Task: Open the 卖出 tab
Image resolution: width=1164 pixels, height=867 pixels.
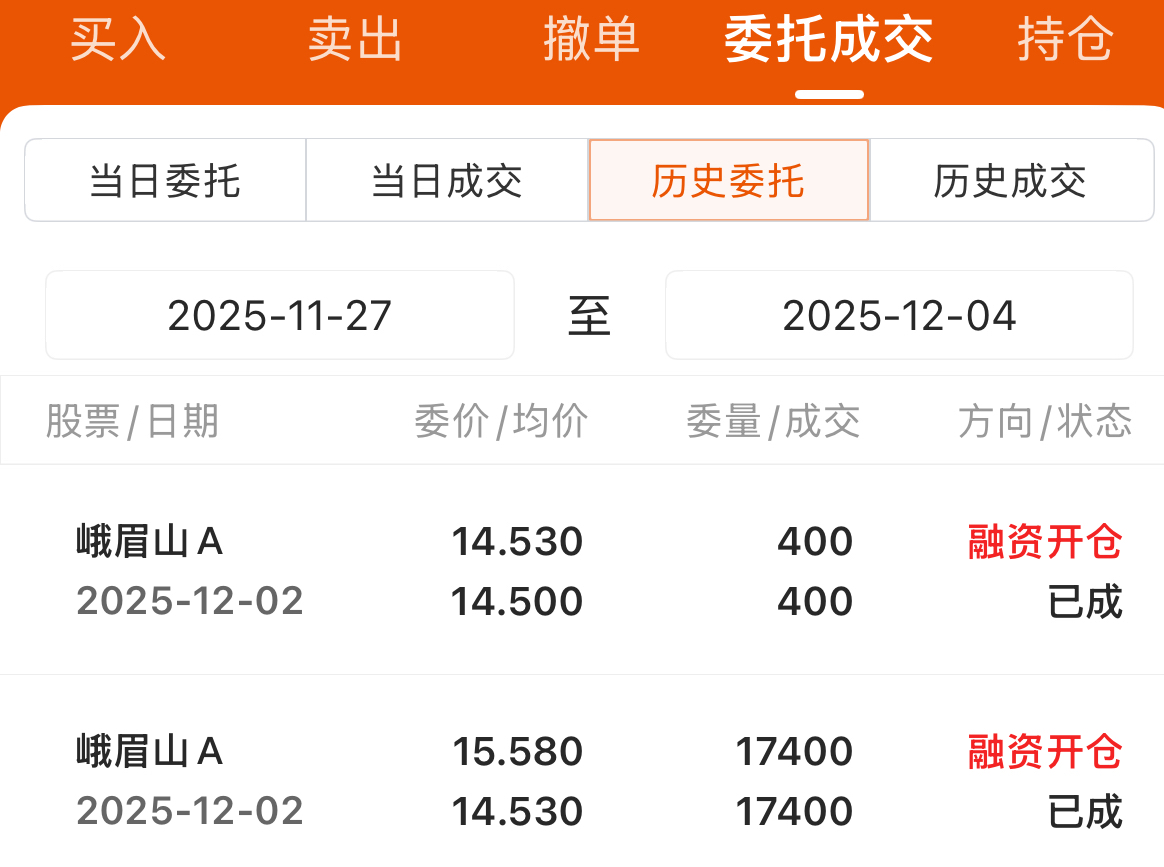Action: click(355, 40)
